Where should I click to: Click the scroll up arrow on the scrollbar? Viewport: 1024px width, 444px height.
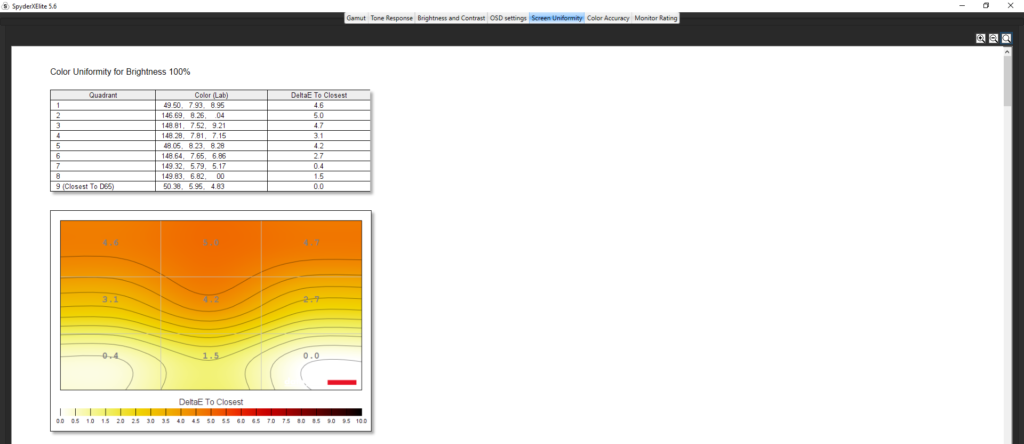pyautogui.click(x=1007, y=52)
